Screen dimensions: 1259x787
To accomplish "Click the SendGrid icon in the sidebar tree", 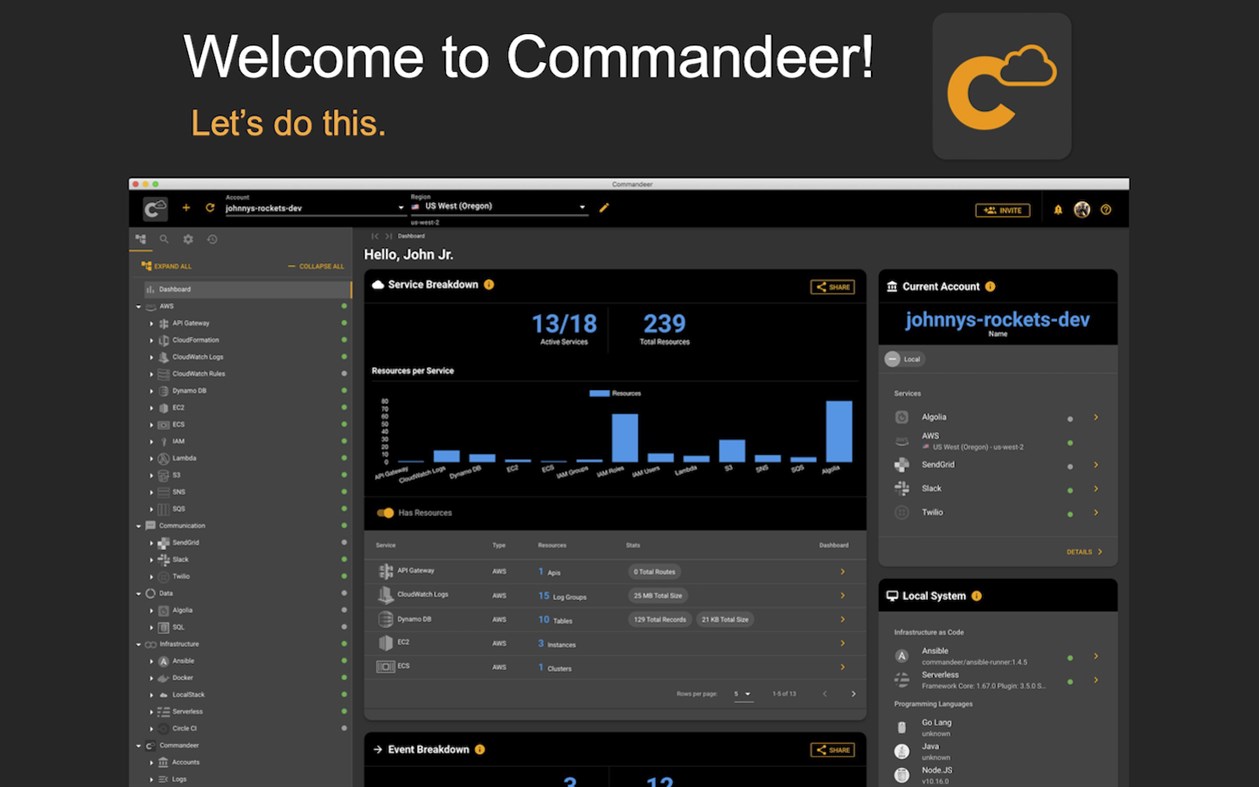I will tap(164, 543).
